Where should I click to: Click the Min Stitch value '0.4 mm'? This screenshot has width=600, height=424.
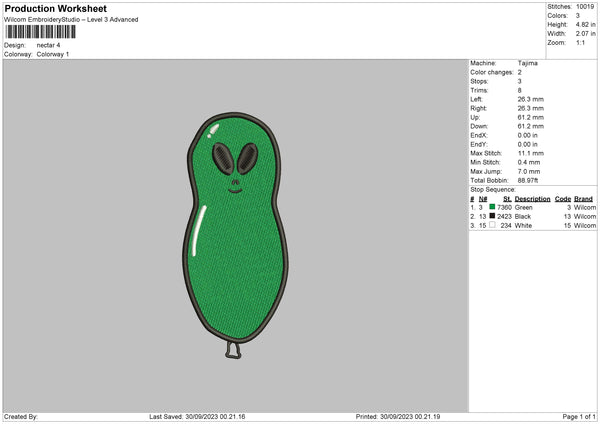pos(529,162)
